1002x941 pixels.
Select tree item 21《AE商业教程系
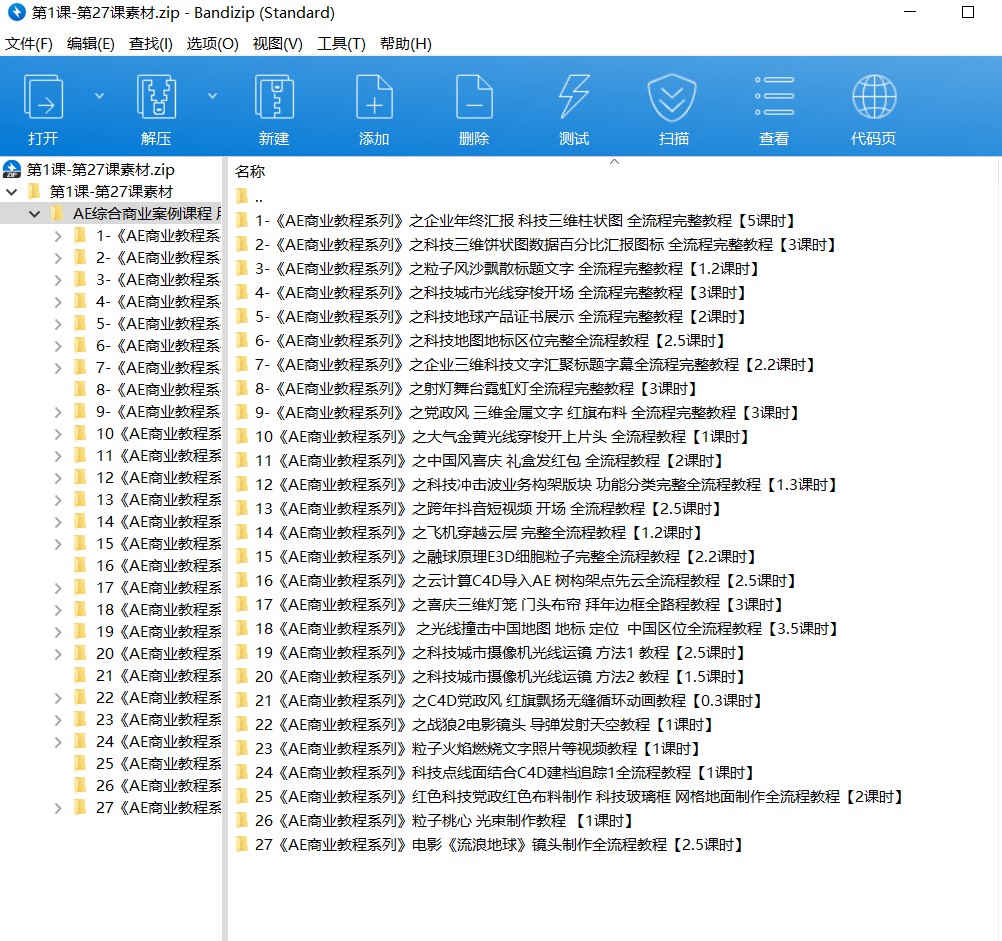tap(158, 676)
